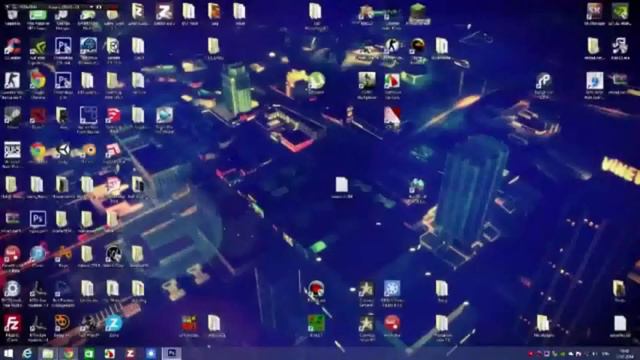640x360 pixels.
Task: Launch the Unity desktop shortcut
Action: 62,150
